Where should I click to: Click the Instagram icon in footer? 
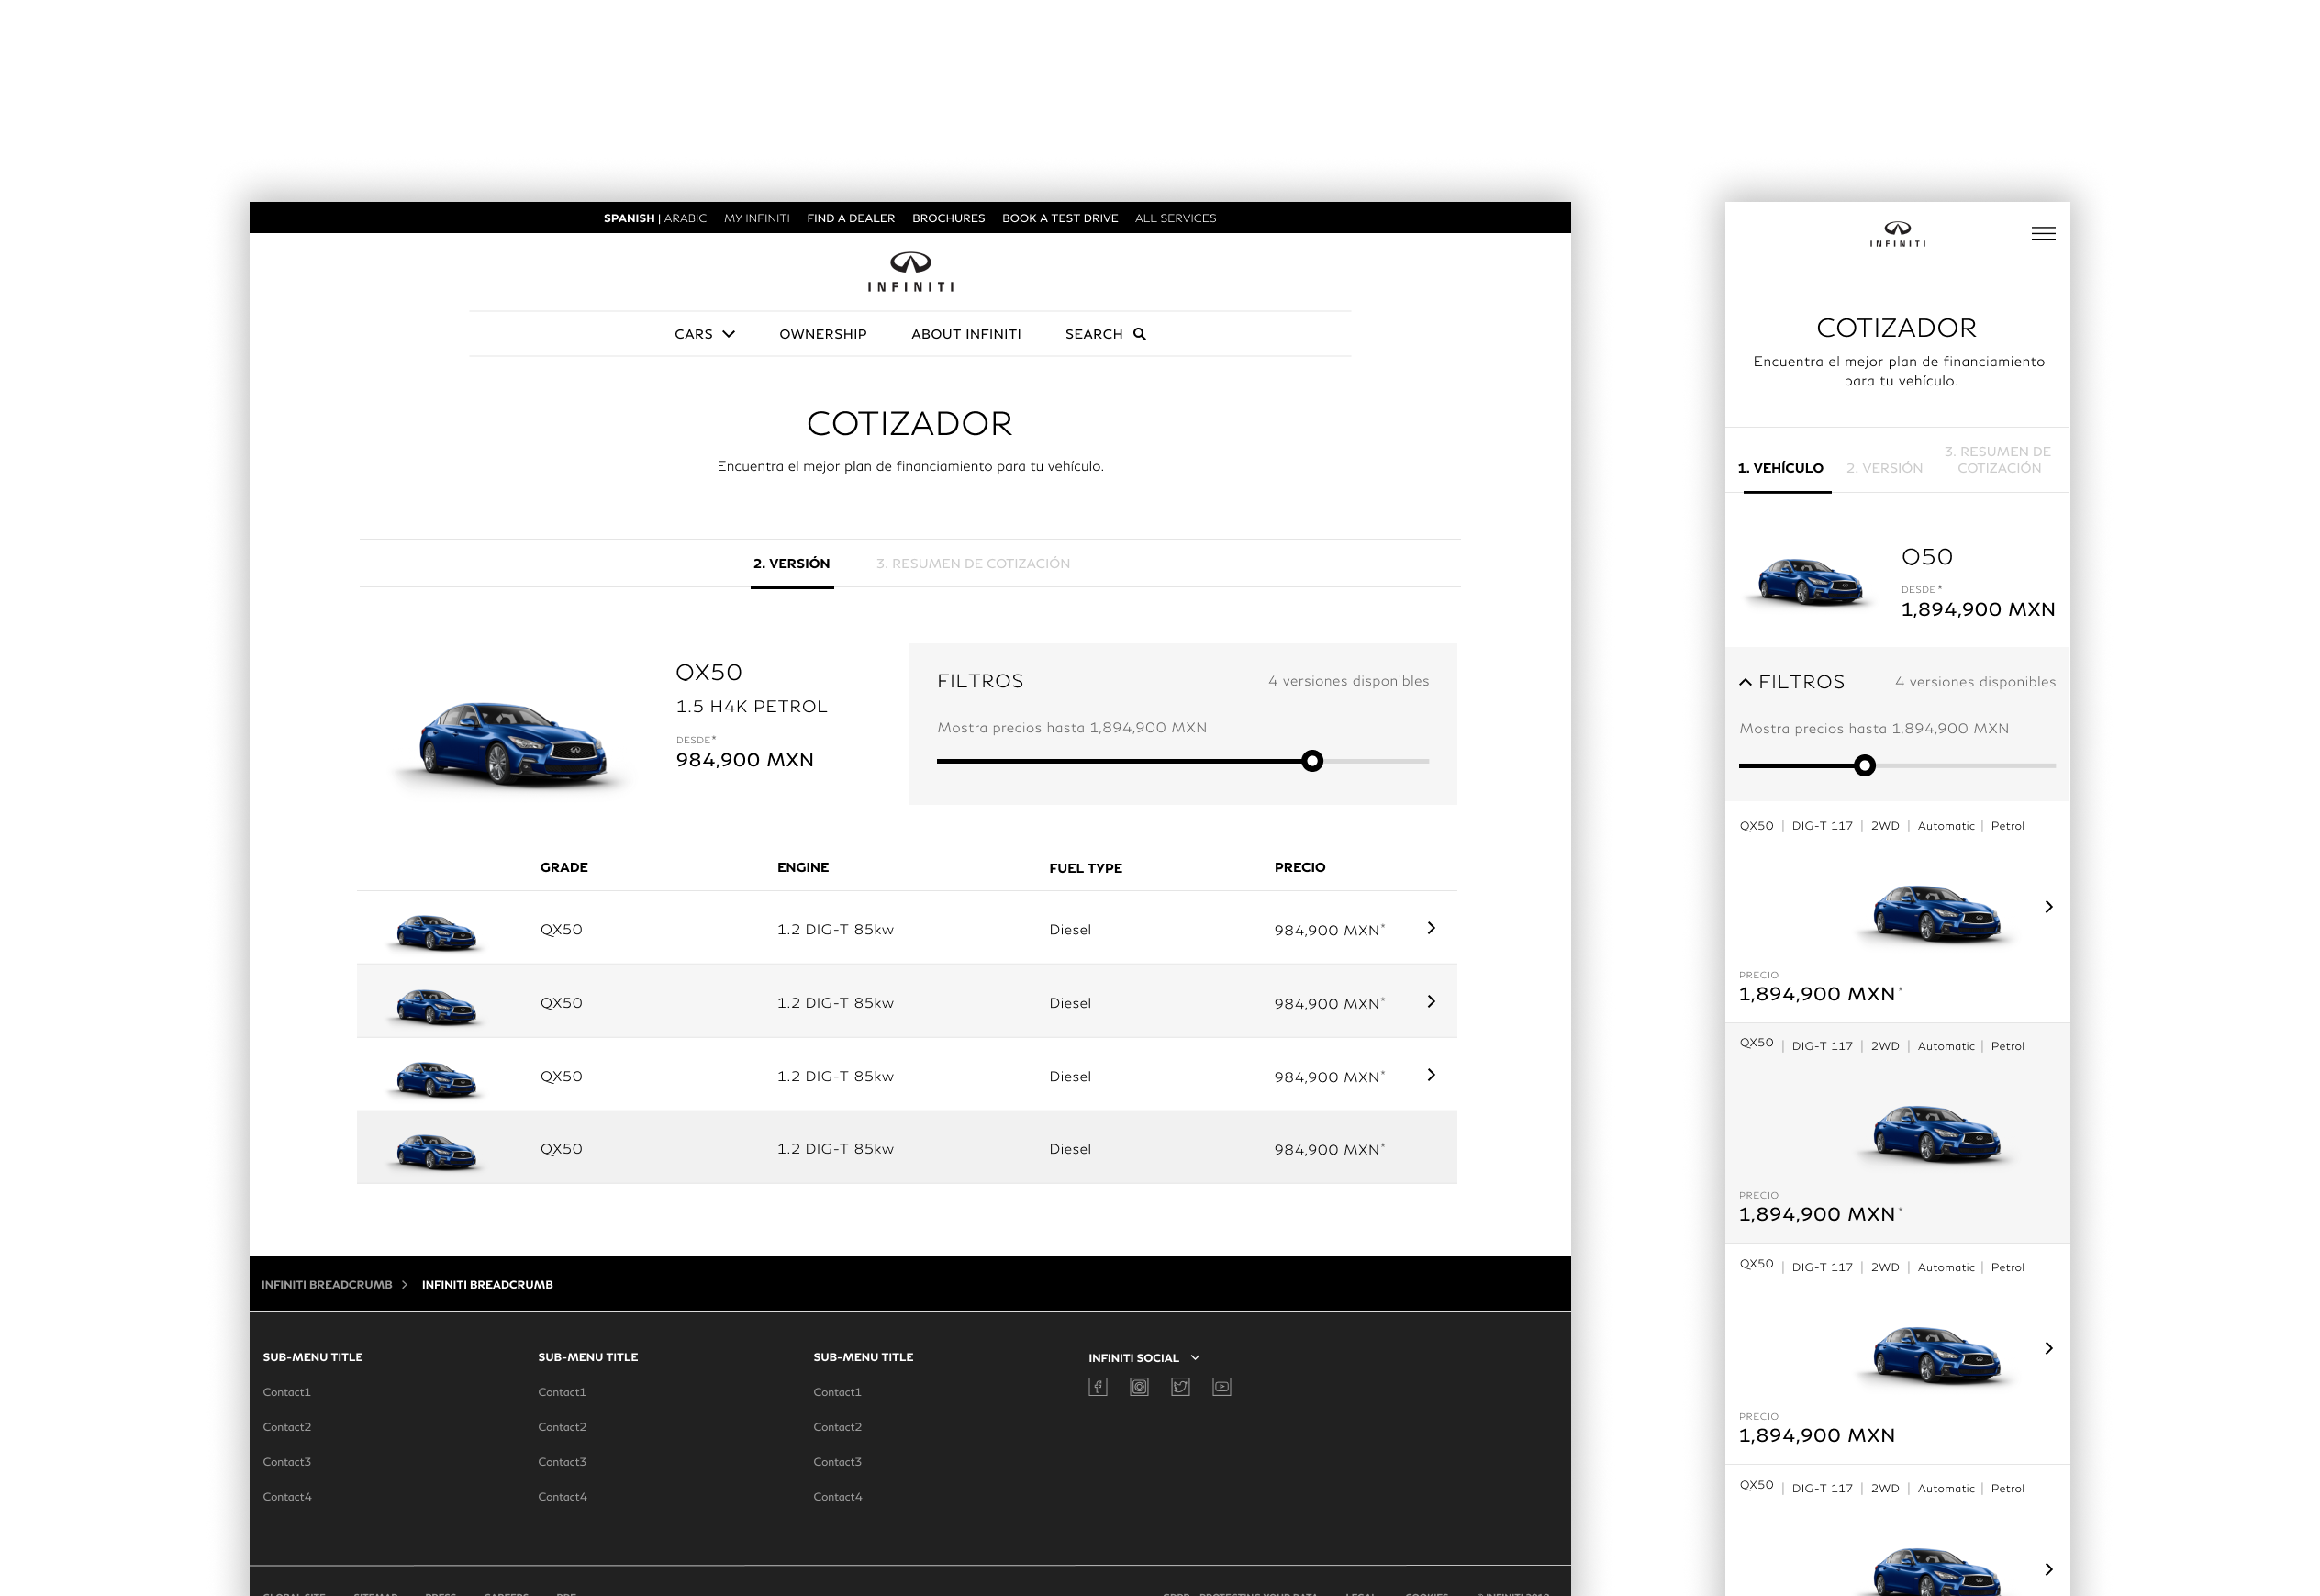(x=1139, y=1387)
